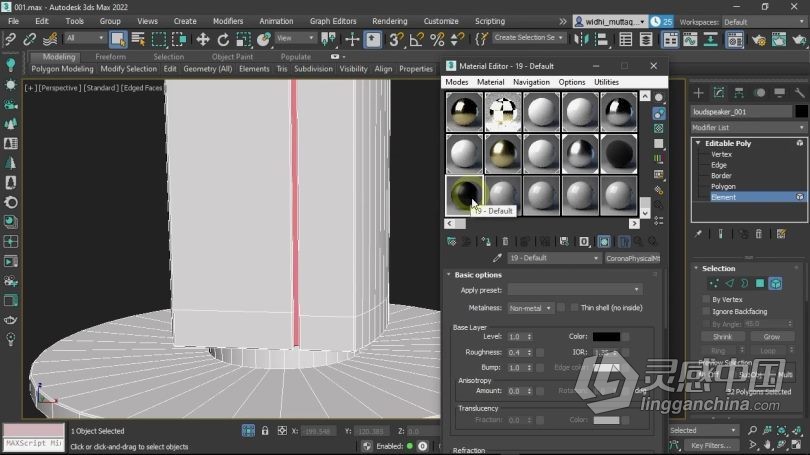Enable By Vertex checkbox
Viewport: 810px width, 455px height.
click(706, 299)
